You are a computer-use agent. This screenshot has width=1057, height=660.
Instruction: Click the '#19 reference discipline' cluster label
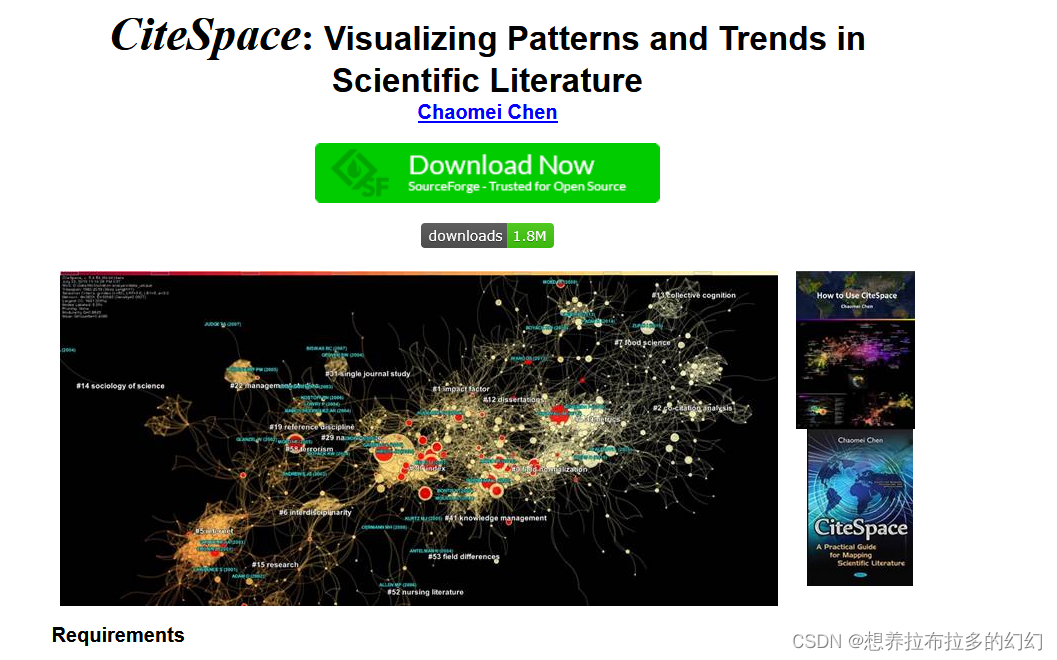point(312,427)
